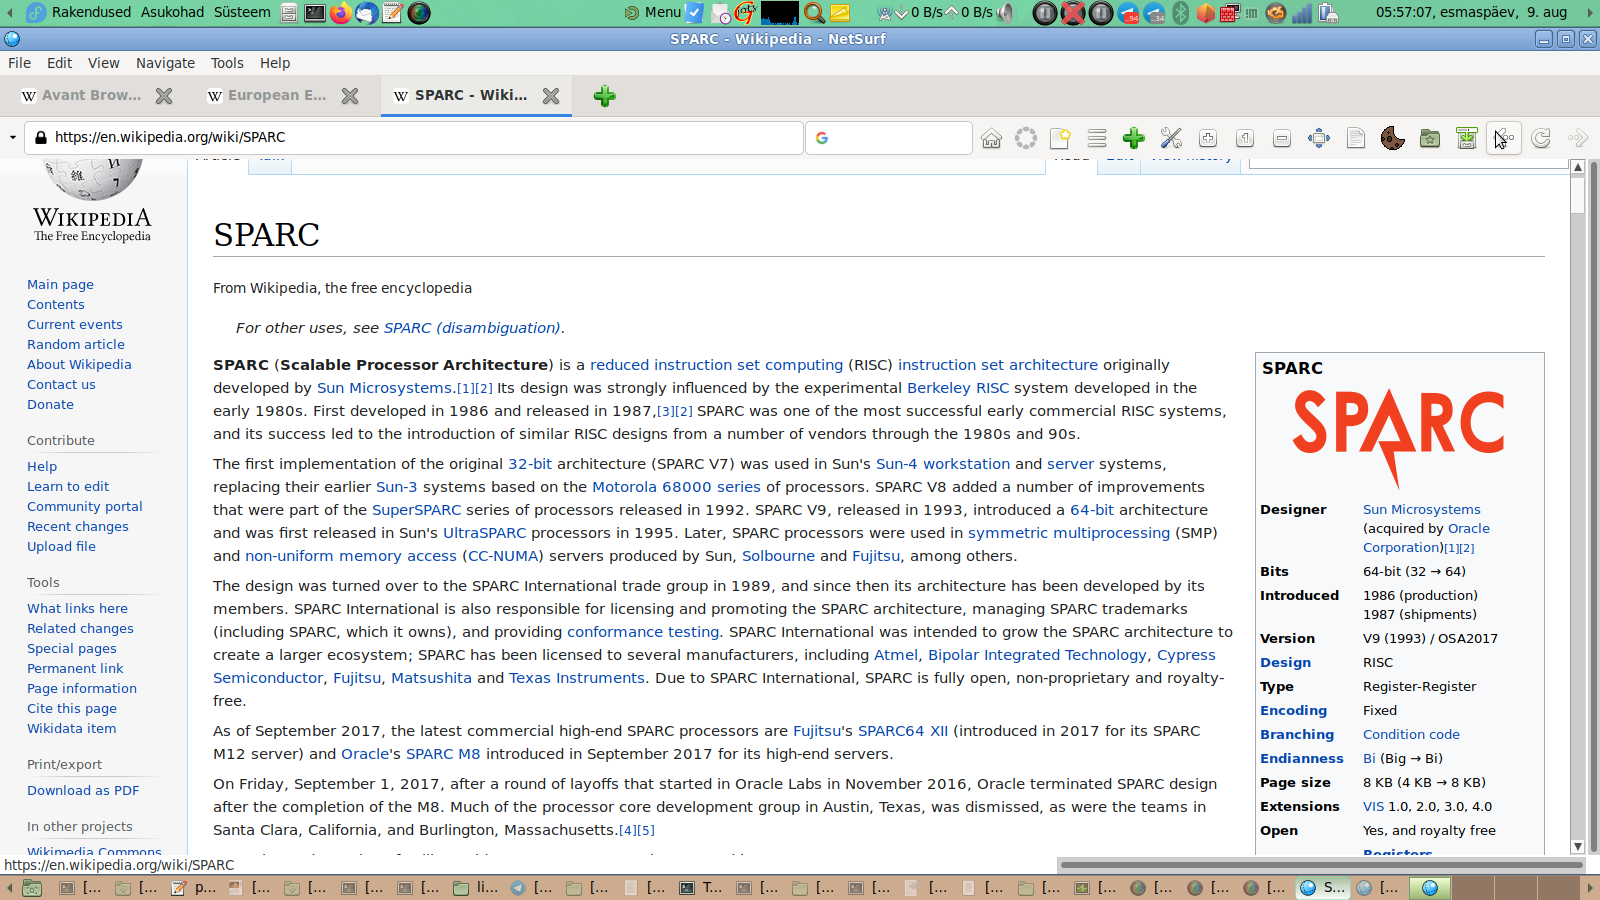Viewport: 1600px width, 900px height.
Task: Click the web search input field
Action: 898,138
